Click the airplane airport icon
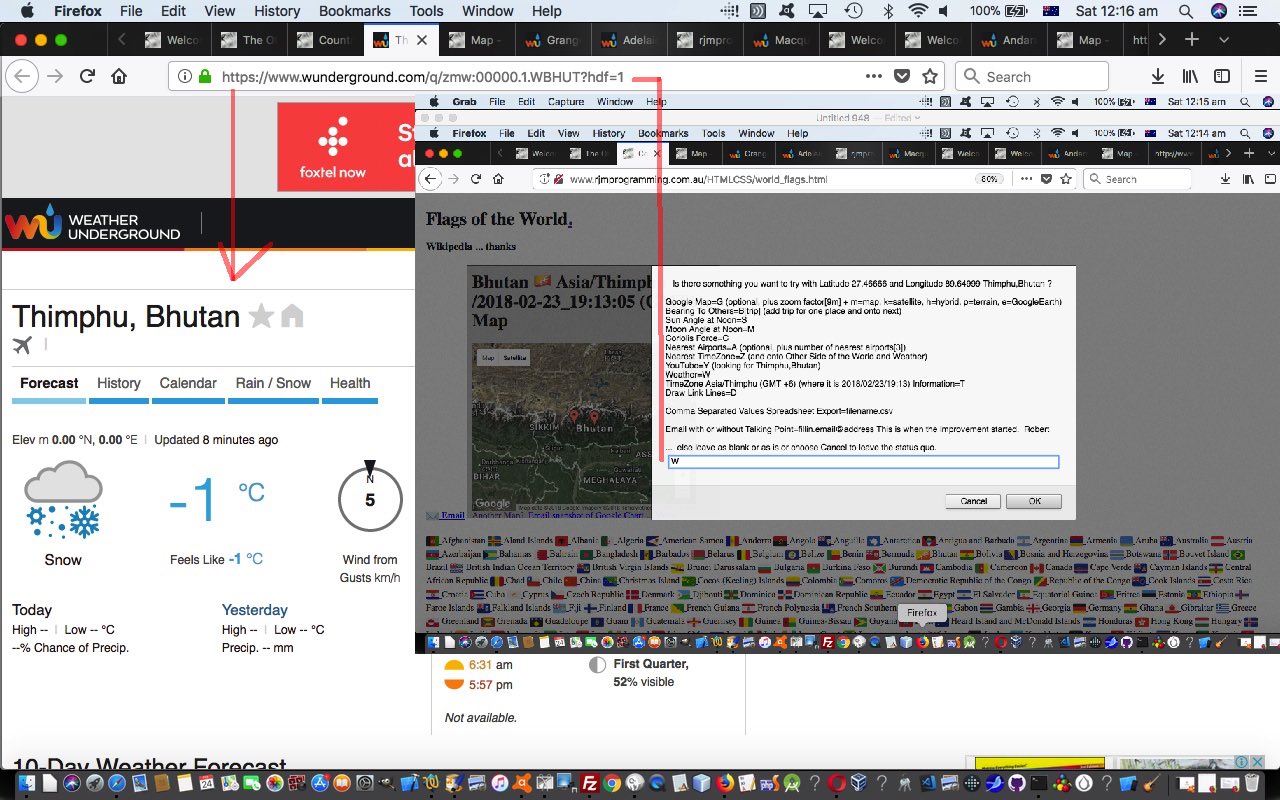Viewport: 1280px width, 800px height. (22, 345)
